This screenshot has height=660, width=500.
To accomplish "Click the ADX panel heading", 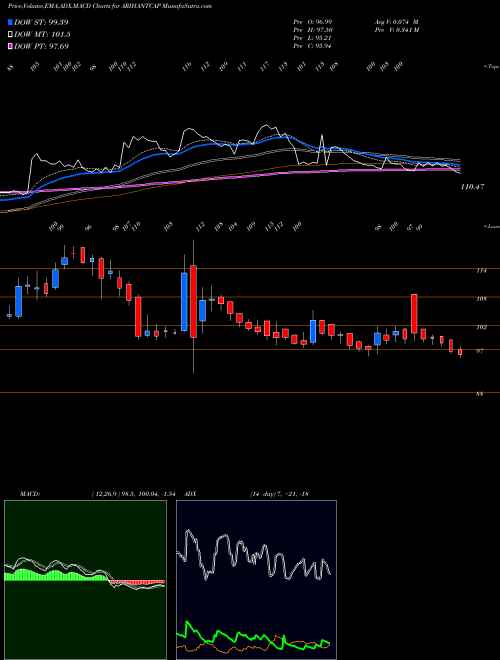I will 190,494.
